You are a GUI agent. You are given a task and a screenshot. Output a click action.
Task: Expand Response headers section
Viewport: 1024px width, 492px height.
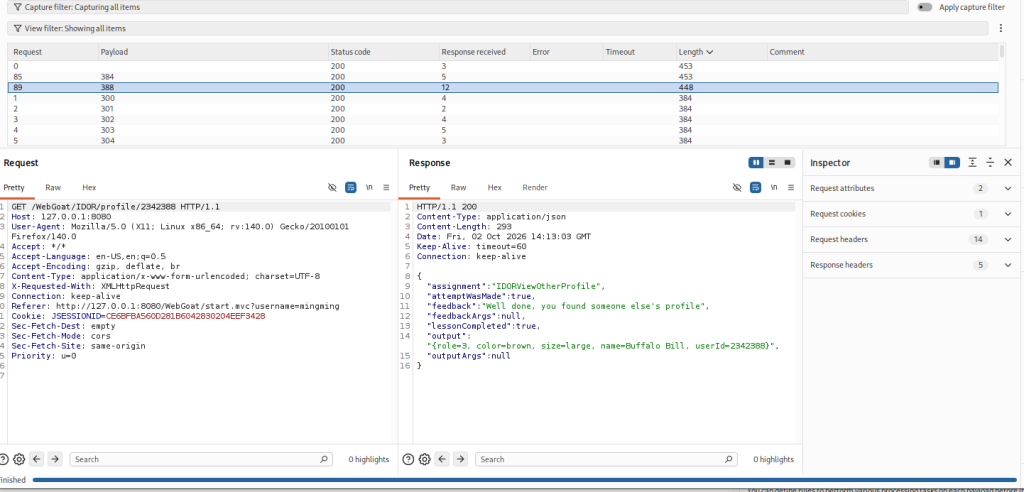point(1008,265)
